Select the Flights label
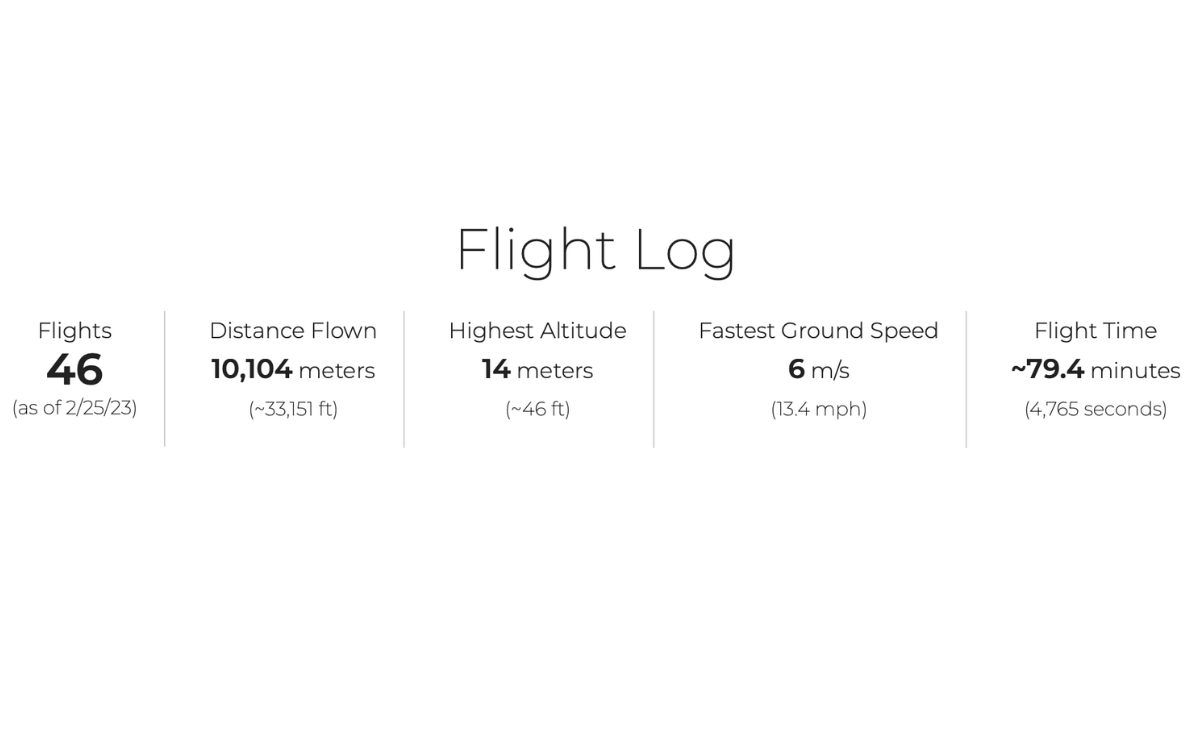This screenshot has width=1200, height=735. point(75,331)
